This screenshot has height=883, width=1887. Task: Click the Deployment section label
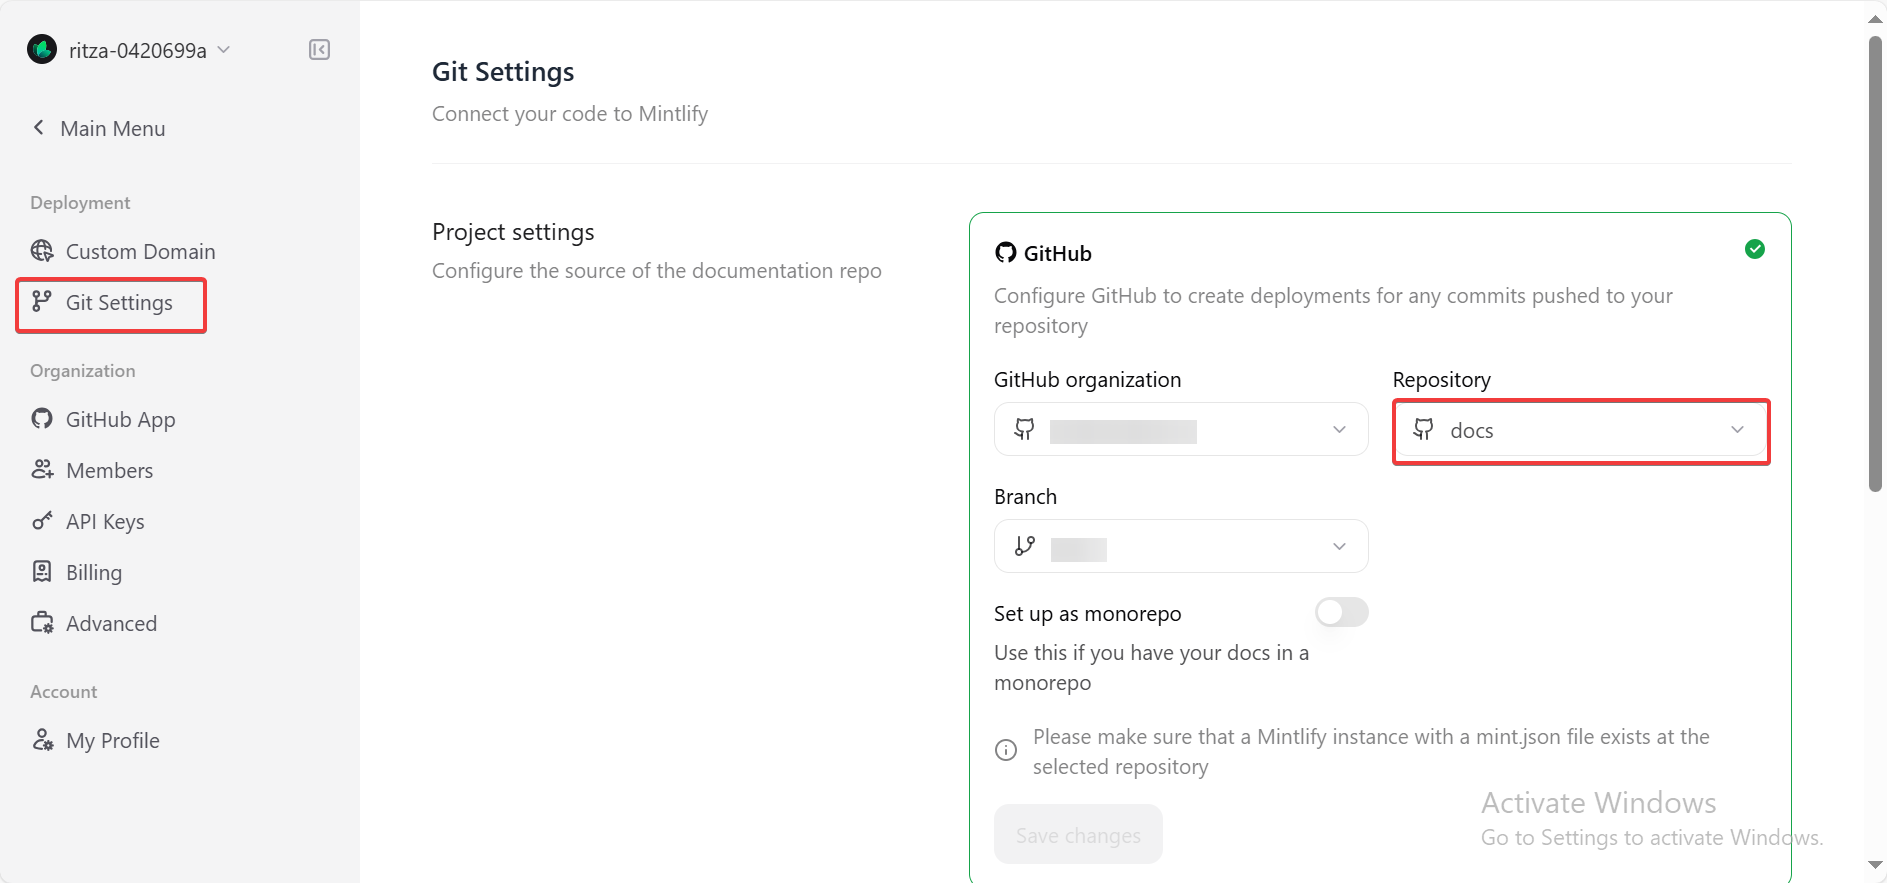(80, 203)
